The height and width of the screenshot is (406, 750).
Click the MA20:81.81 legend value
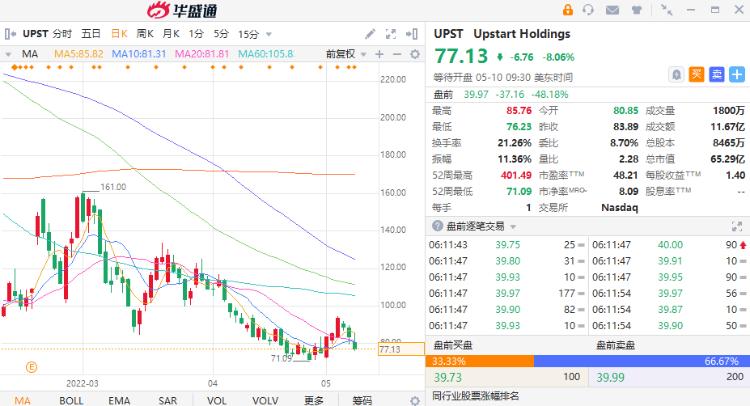tap(201, 54)
